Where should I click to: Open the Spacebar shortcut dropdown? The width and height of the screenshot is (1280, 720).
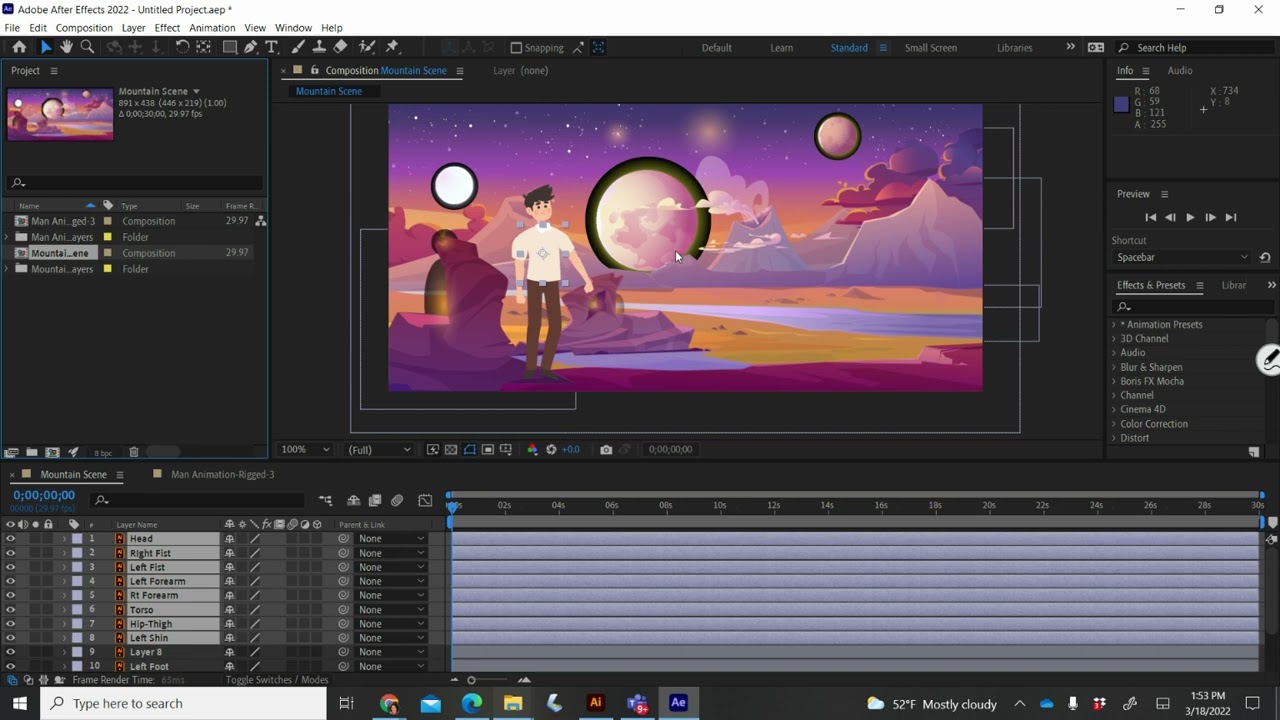coord(1182,257)
